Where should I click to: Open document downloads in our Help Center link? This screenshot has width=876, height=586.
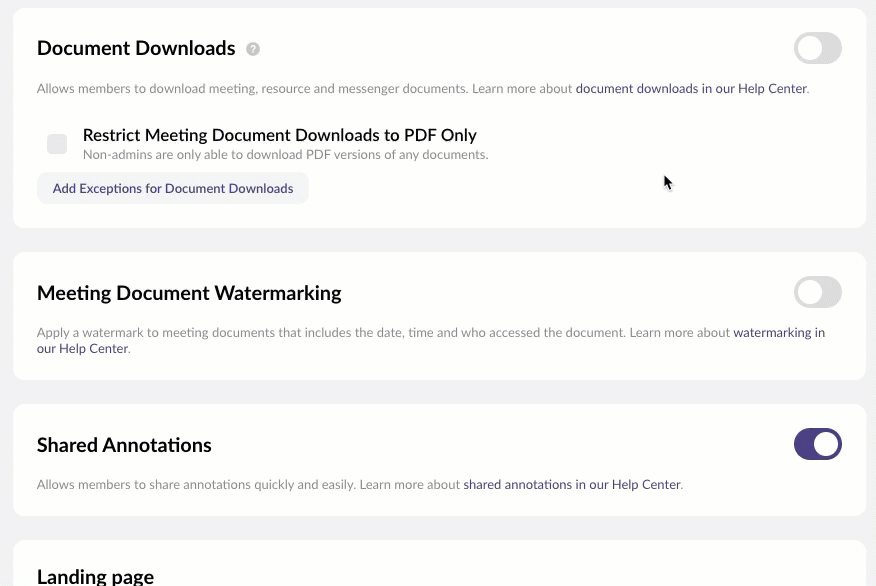(691, 88)
